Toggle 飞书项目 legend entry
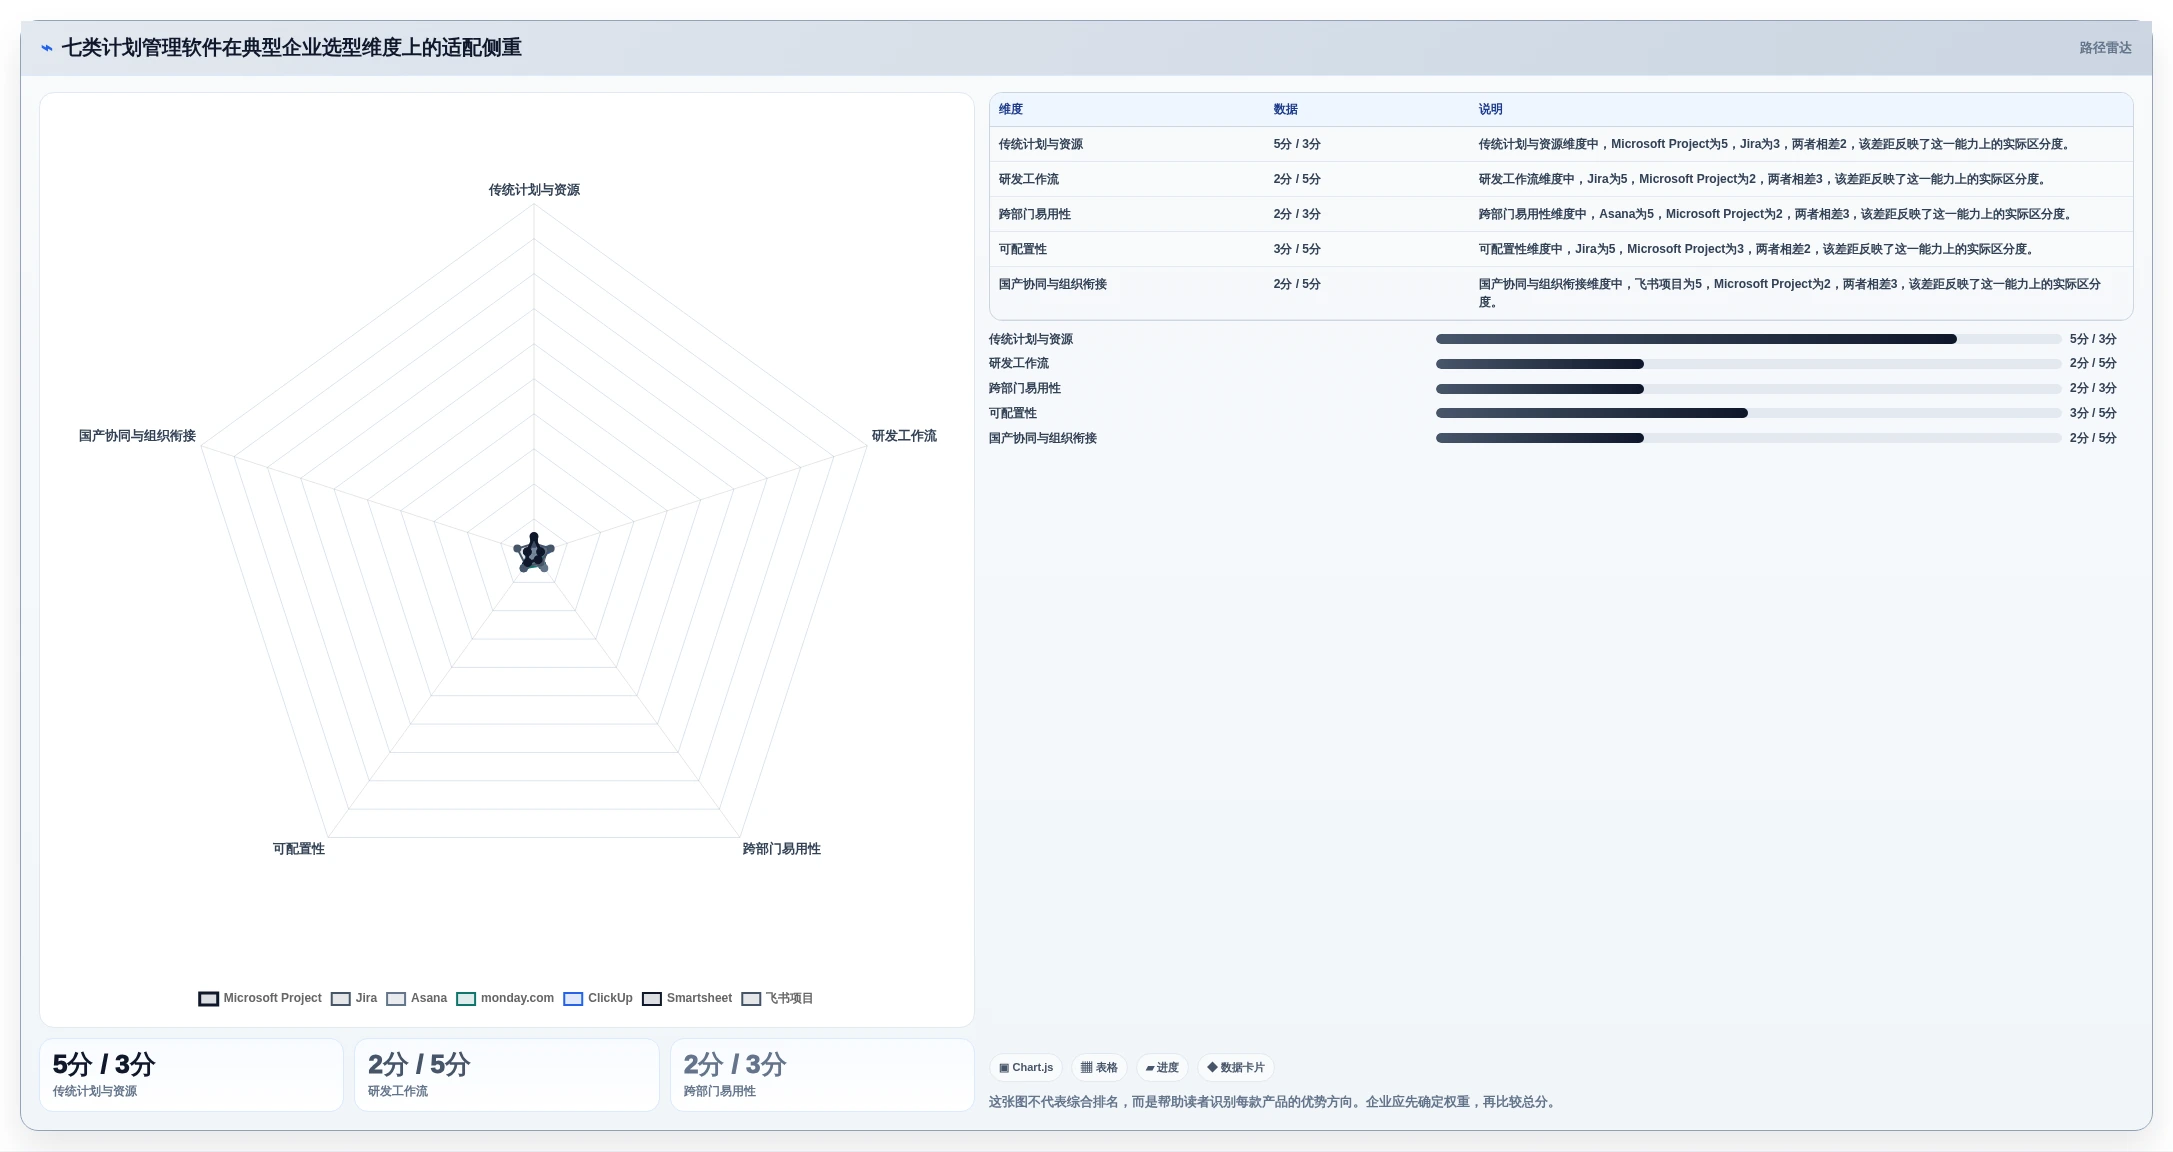The height and width of the screenshot is (1152, 2173). coord(777,998)
